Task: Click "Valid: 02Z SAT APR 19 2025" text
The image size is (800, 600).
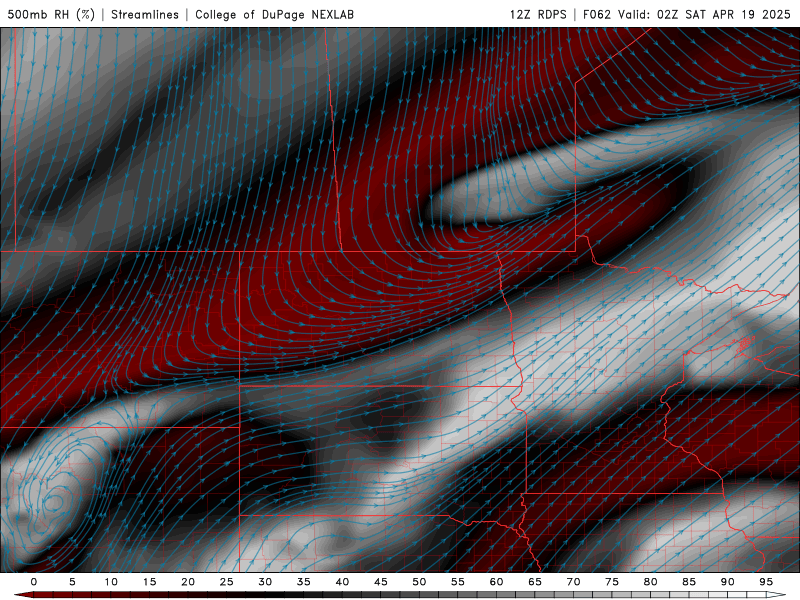Action: (704, 14)
